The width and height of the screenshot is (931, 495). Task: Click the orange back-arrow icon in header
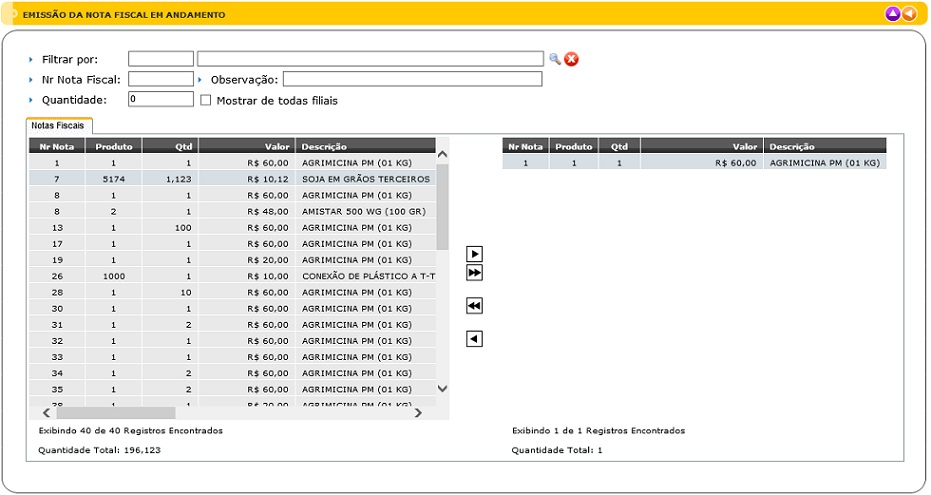click(909, 14)
